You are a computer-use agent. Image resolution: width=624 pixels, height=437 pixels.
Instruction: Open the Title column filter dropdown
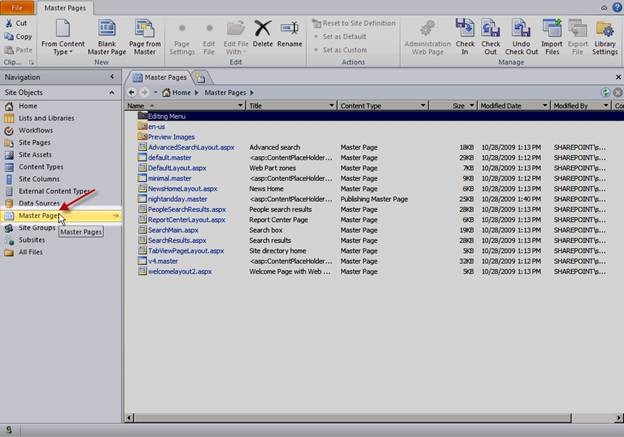click(332, 105)
